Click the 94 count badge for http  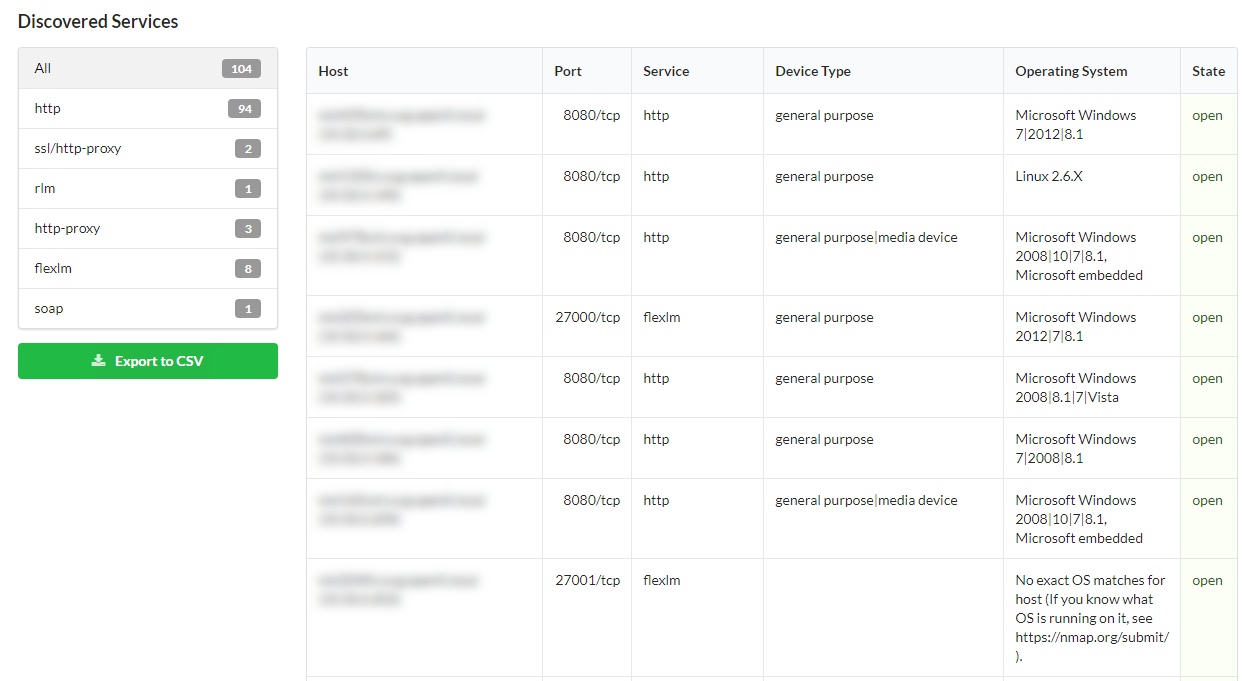pyautogui.click(x=244, y=109)
